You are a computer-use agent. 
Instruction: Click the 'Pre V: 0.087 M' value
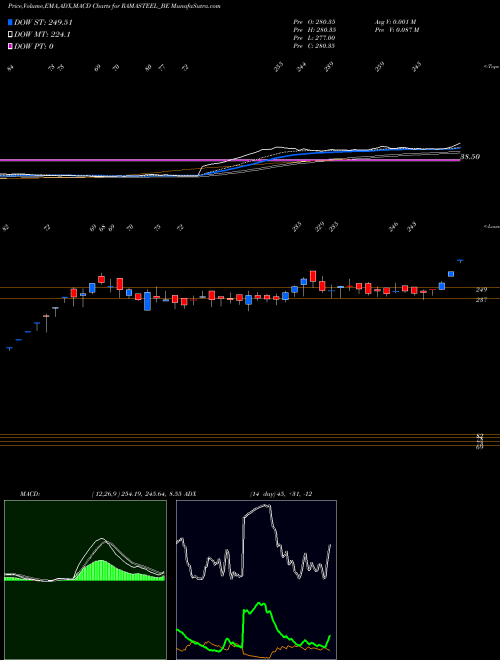(396, 30)
